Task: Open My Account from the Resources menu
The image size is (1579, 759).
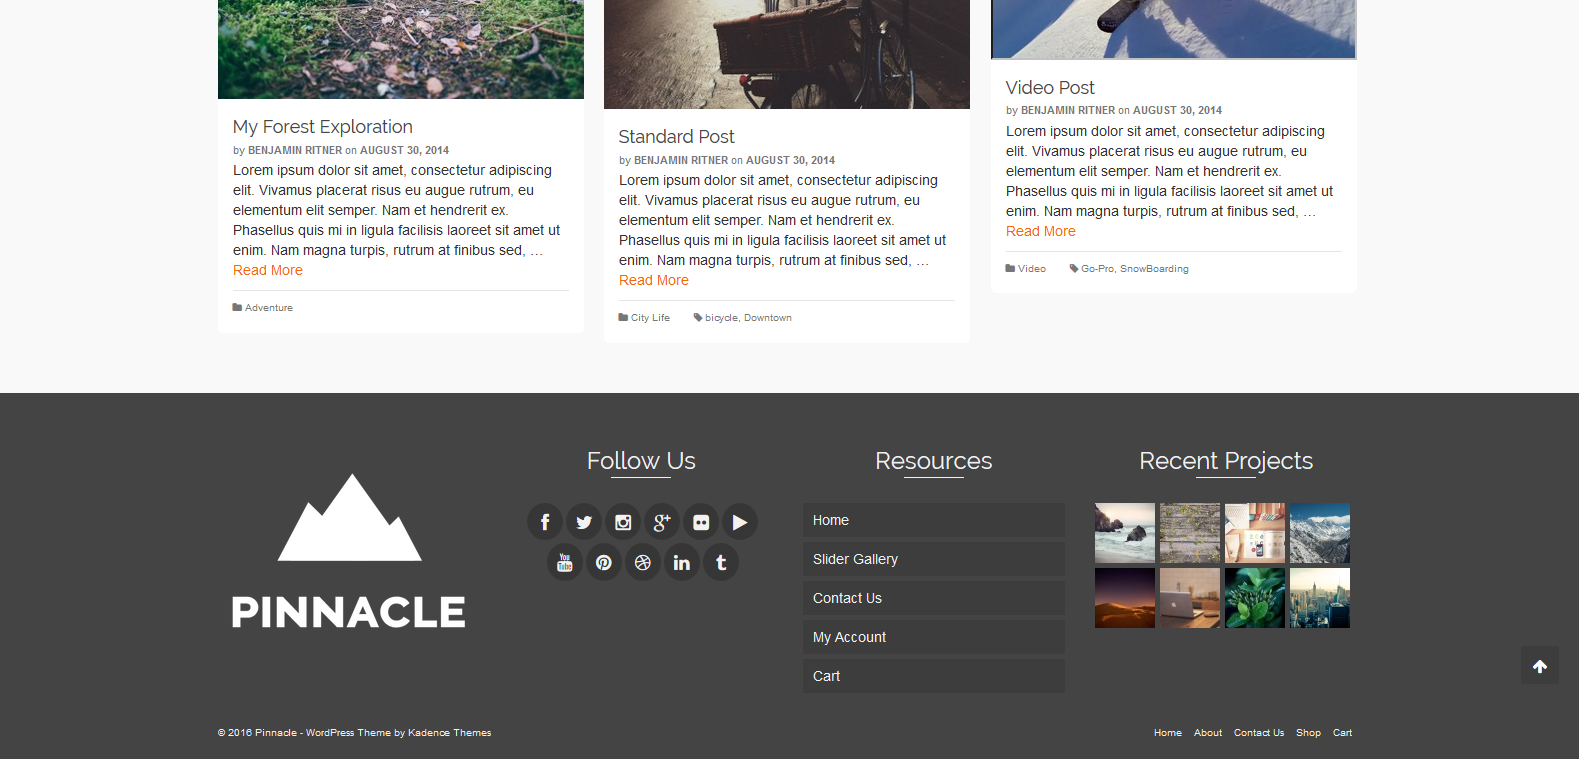Action: pos(849,637)
